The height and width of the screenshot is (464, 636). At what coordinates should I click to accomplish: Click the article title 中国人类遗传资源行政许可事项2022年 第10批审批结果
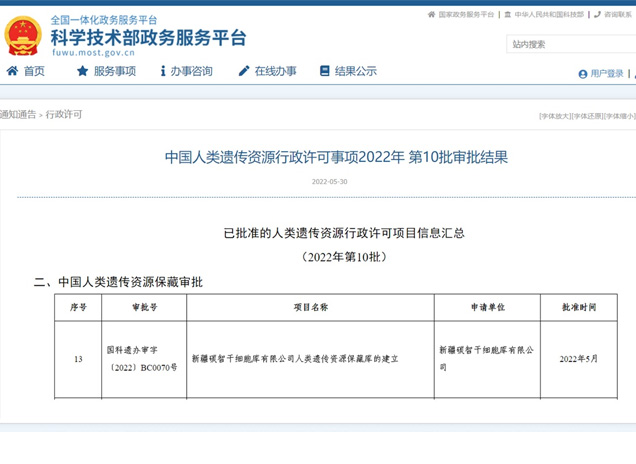coord(336,157)
